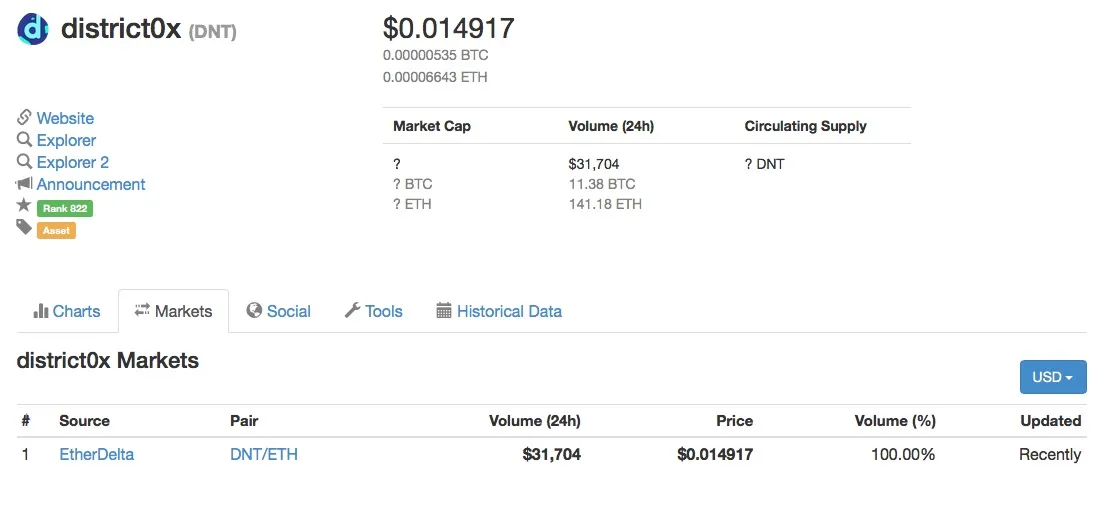Click the star icon beside Rank 822
Image resolution: width=1102 pixels, height=509 pixels.
click(x=24, y=205)
